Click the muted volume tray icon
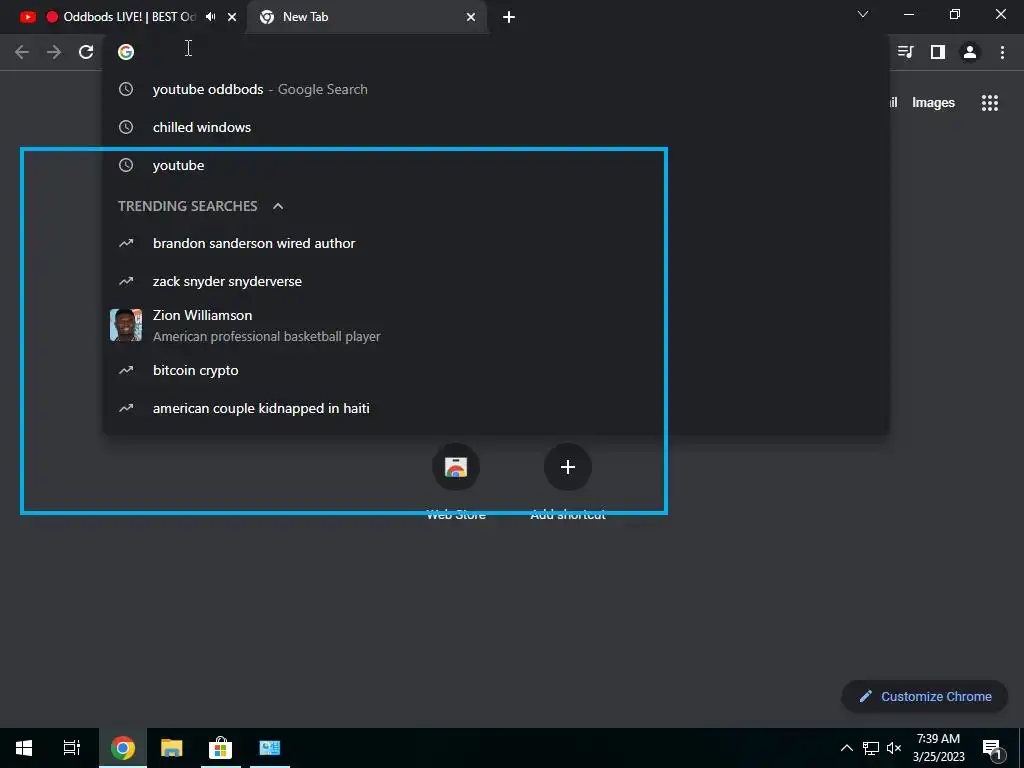This screenshot has height=768, width=1024. 894,748
